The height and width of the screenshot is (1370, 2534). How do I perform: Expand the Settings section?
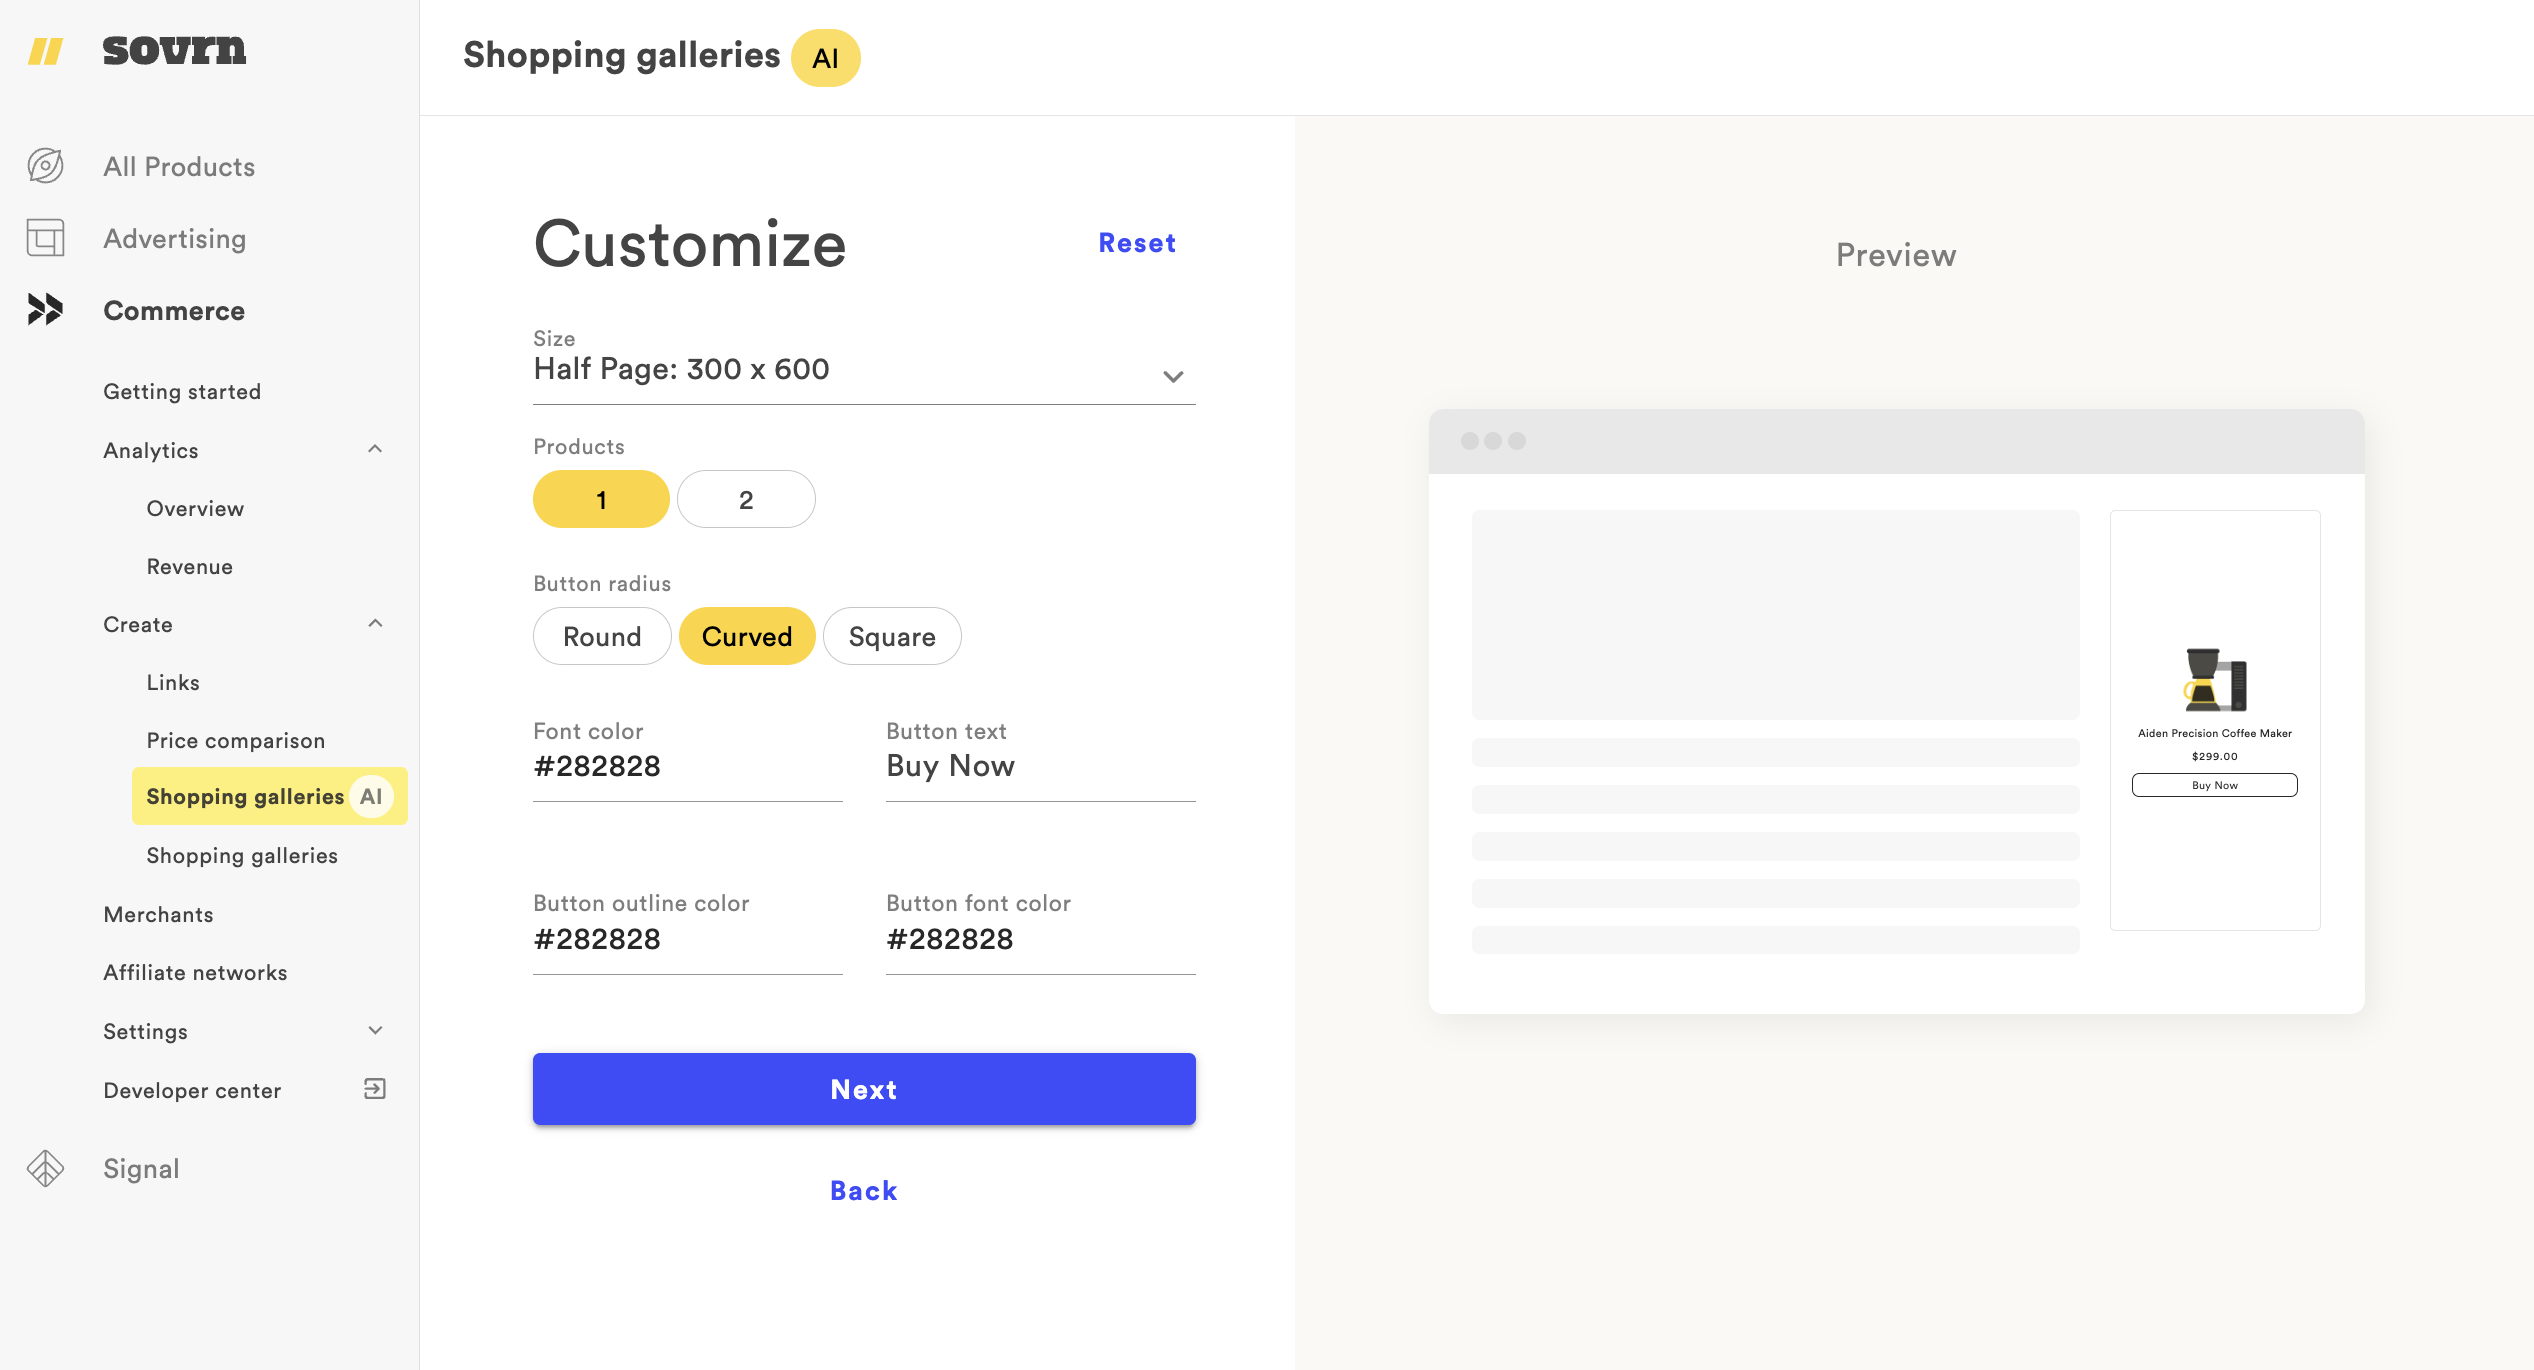375,1031
